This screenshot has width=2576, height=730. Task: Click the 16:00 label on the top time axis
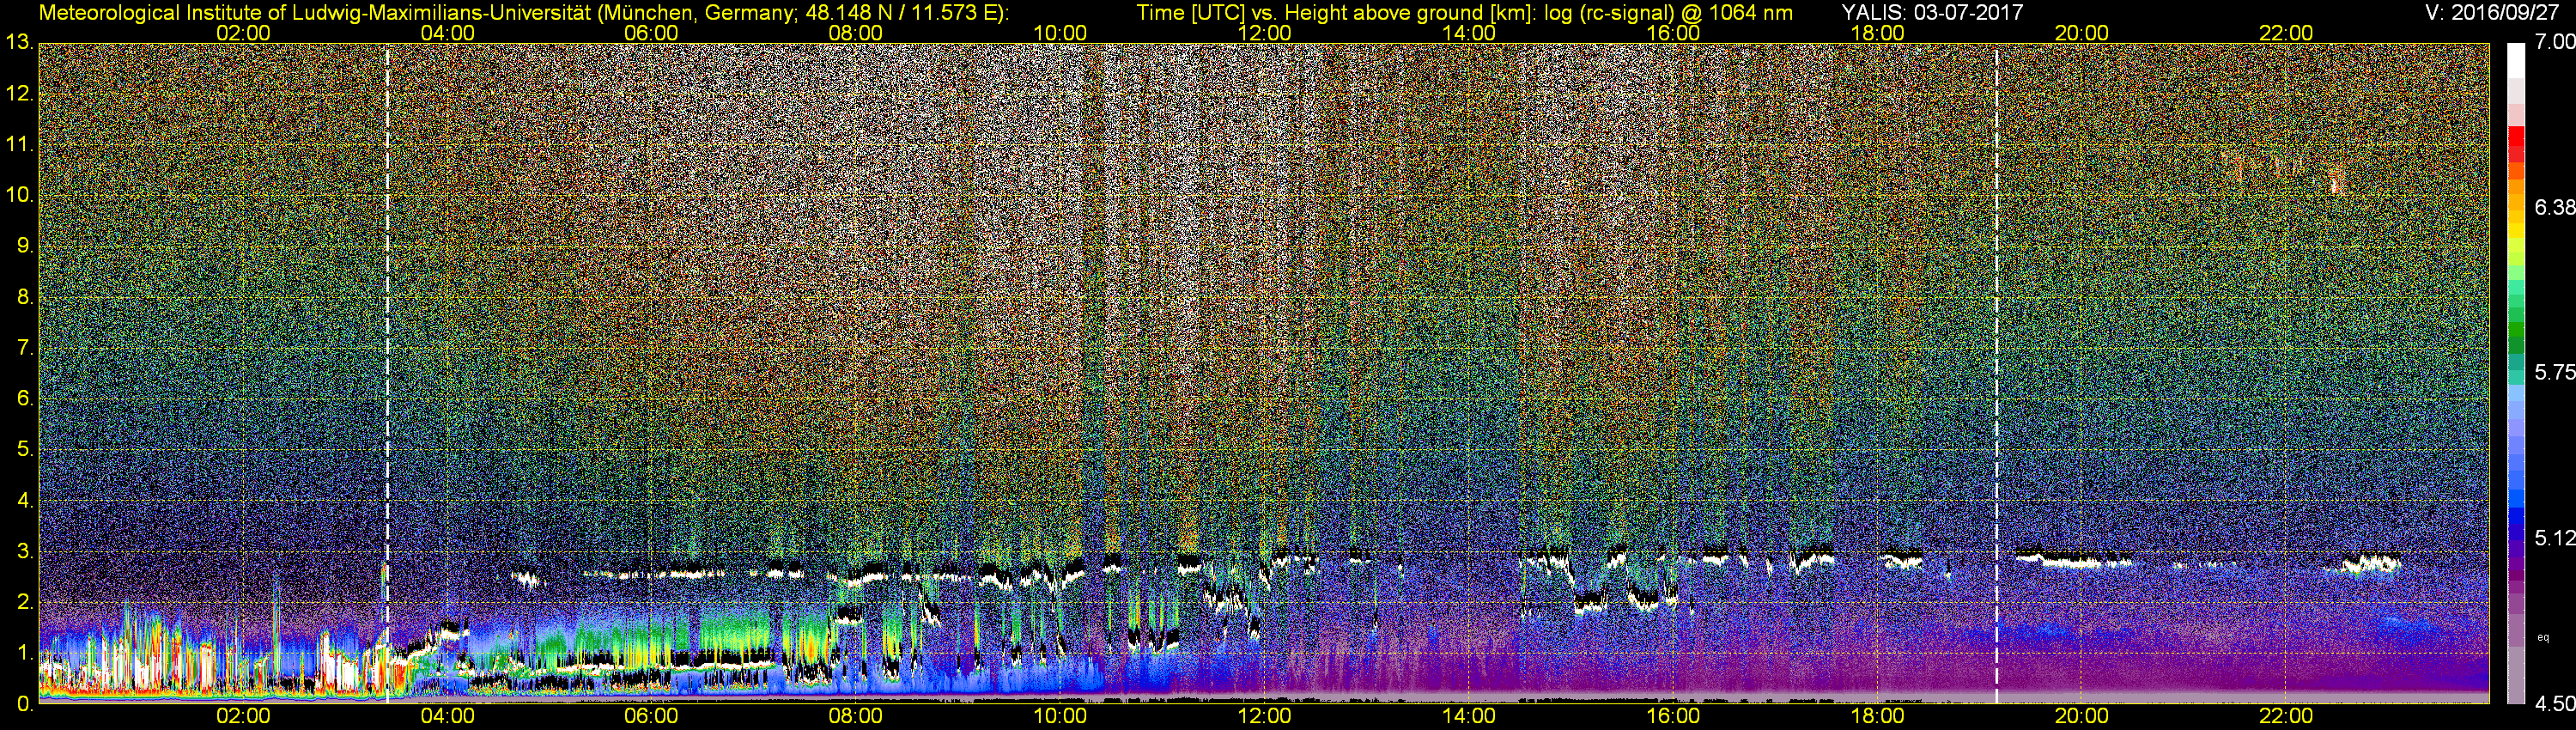click(1673, 33)
